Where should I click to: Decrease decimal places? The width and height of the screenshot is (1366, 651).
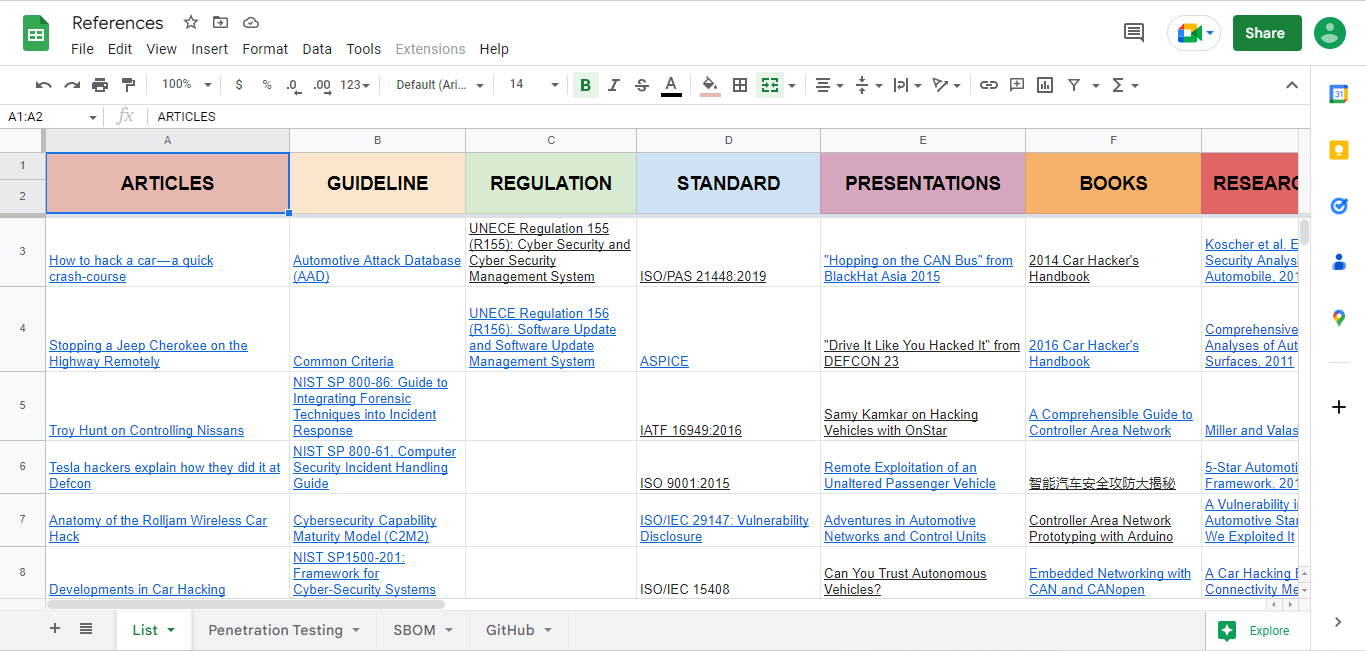pos(292,85)
